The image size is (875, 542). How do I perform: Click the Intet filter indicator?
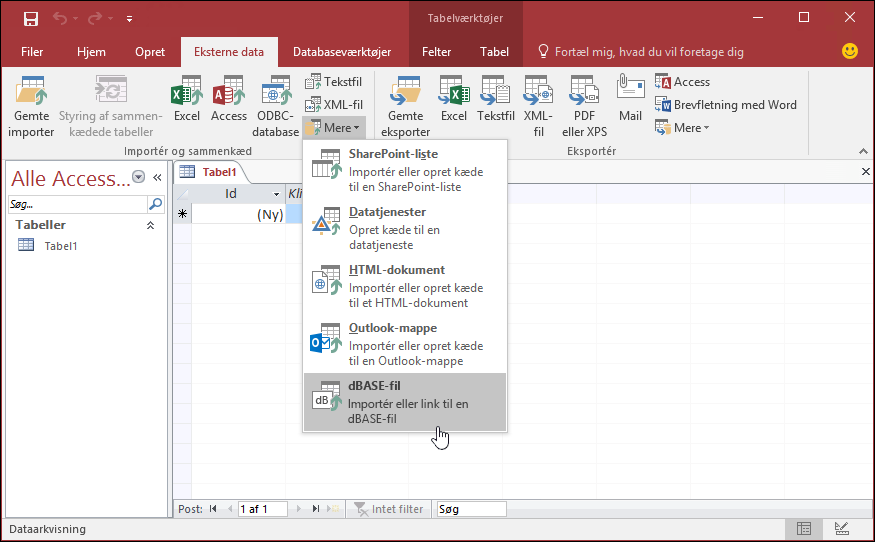pyautogui.click(x=389, y=509)
